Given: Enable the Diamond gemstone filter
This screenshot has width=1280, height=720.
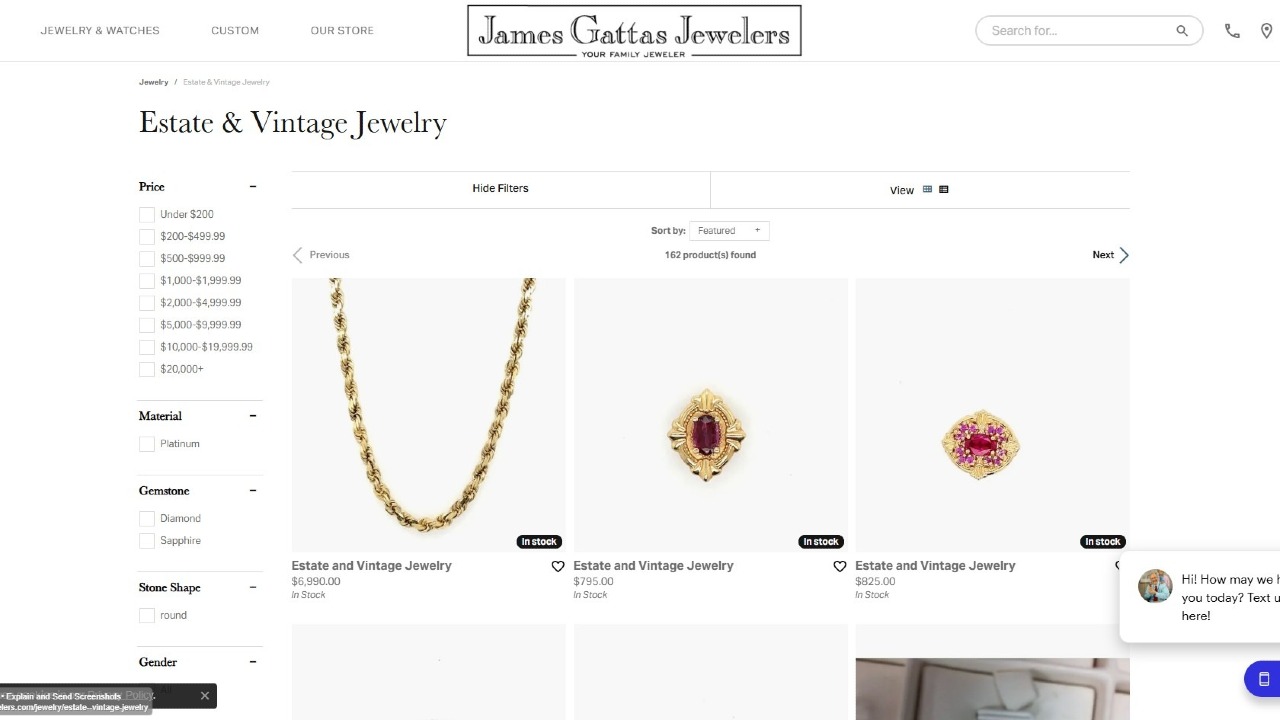Looking at the screenshot, I should [147, 518].
